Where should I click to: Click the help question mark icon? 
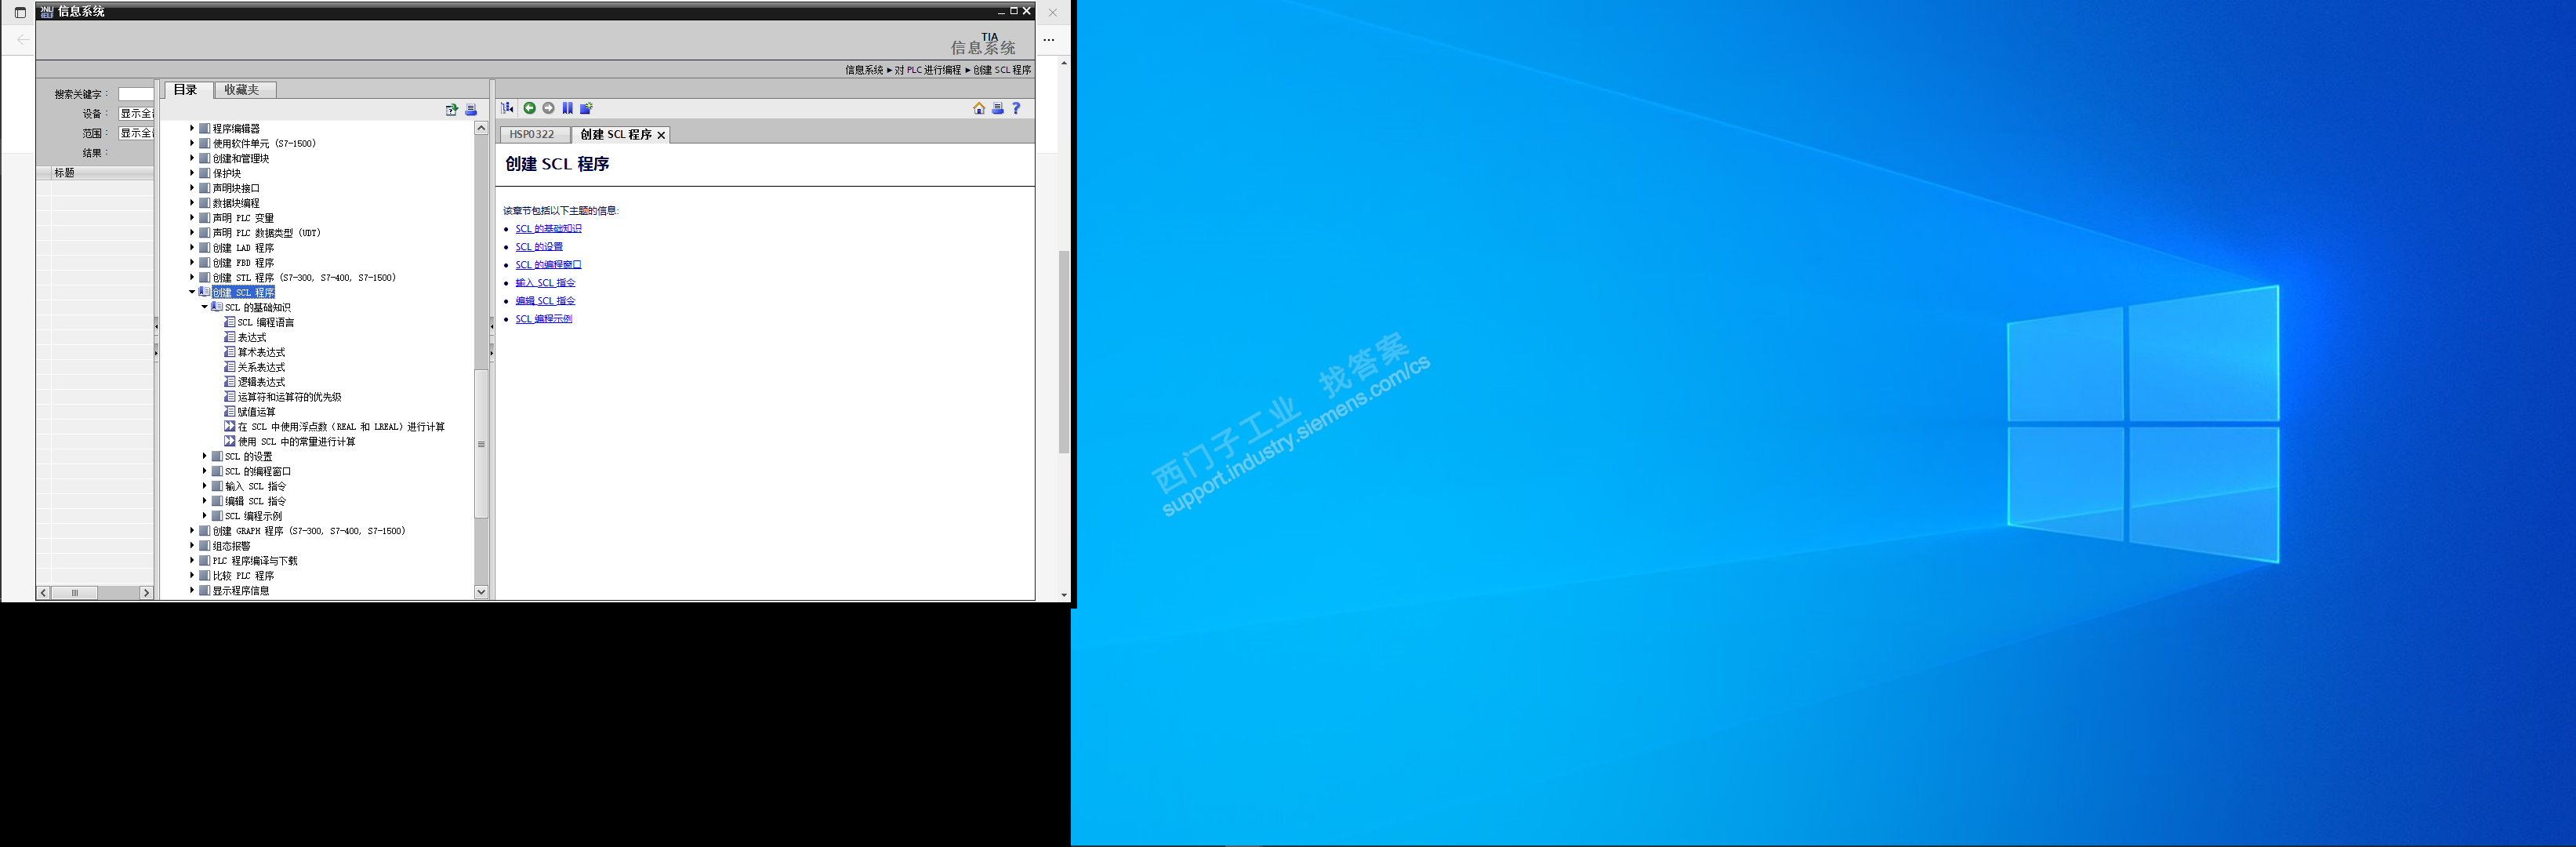pyautogui.click(x=1016, y=108)
